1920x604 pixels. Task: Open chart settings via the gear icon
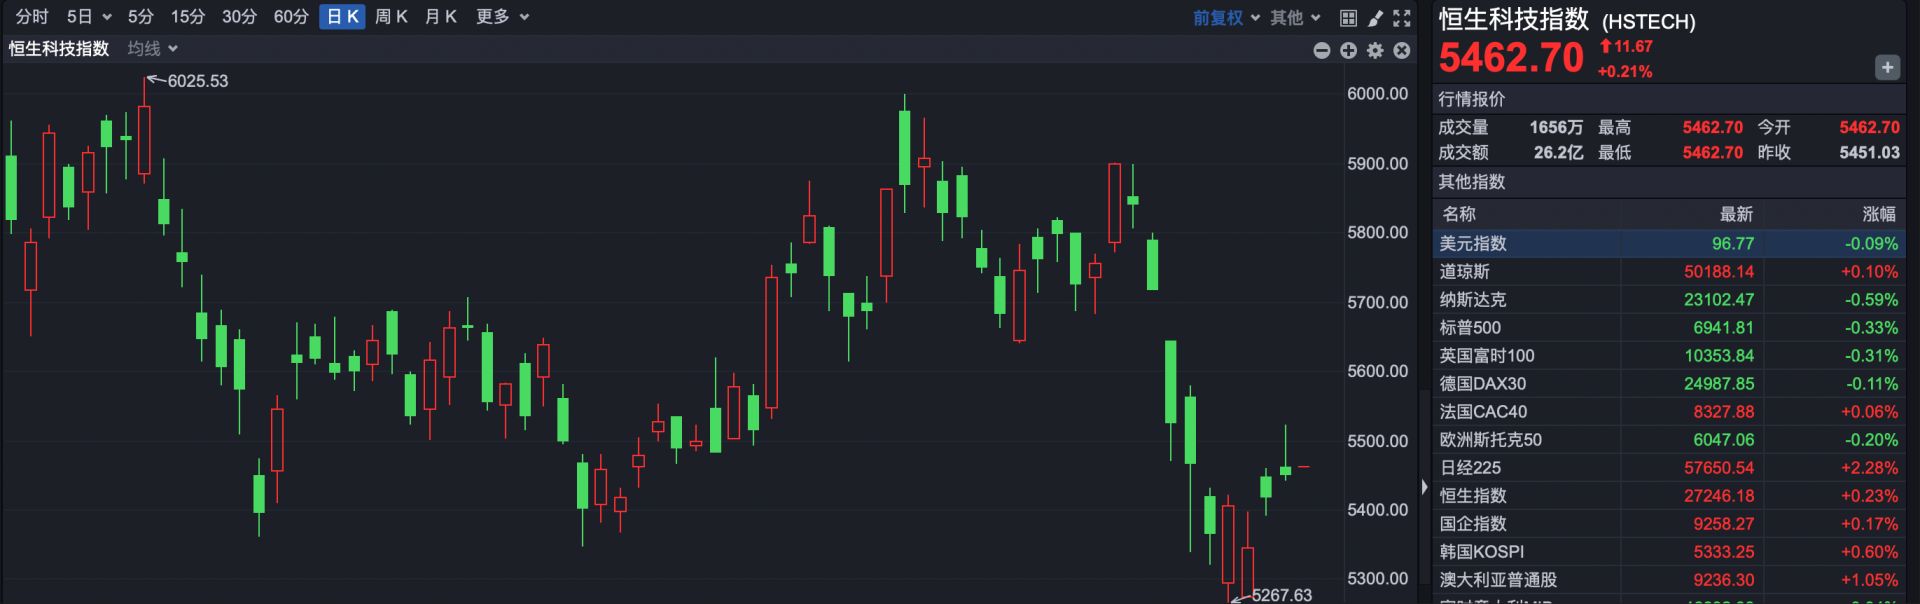[1374, 50]
